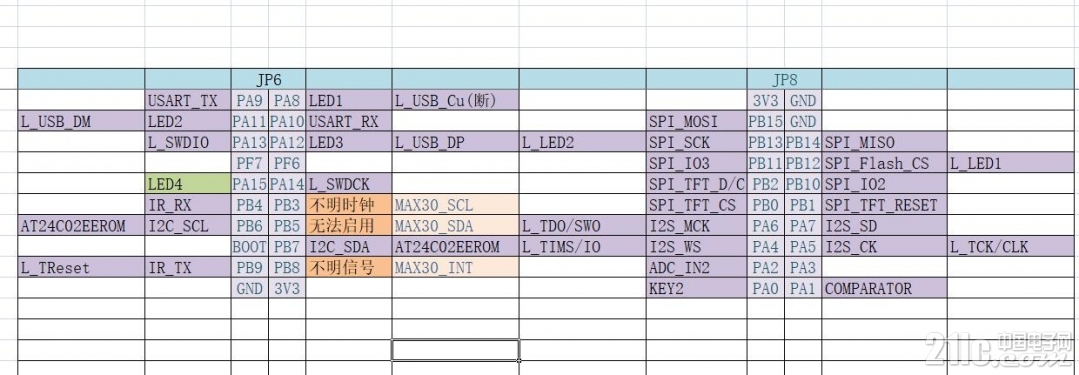Select the green LED4 cell
Viewport: 1079px width, 375px height.
coord(188,184)
